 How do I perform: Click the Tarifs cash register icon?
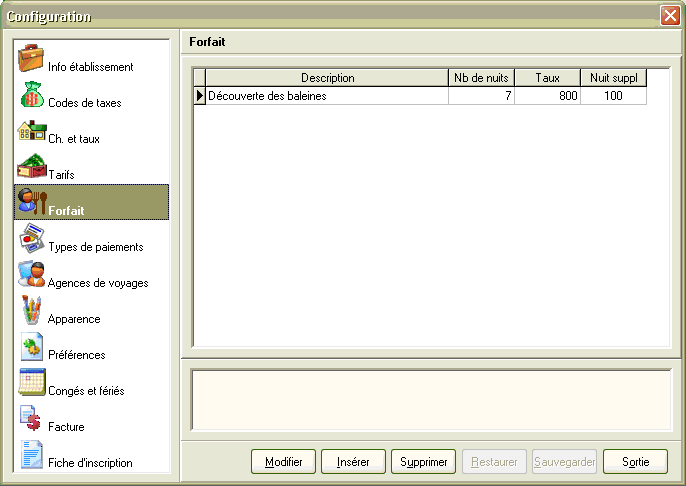[31, 167]
